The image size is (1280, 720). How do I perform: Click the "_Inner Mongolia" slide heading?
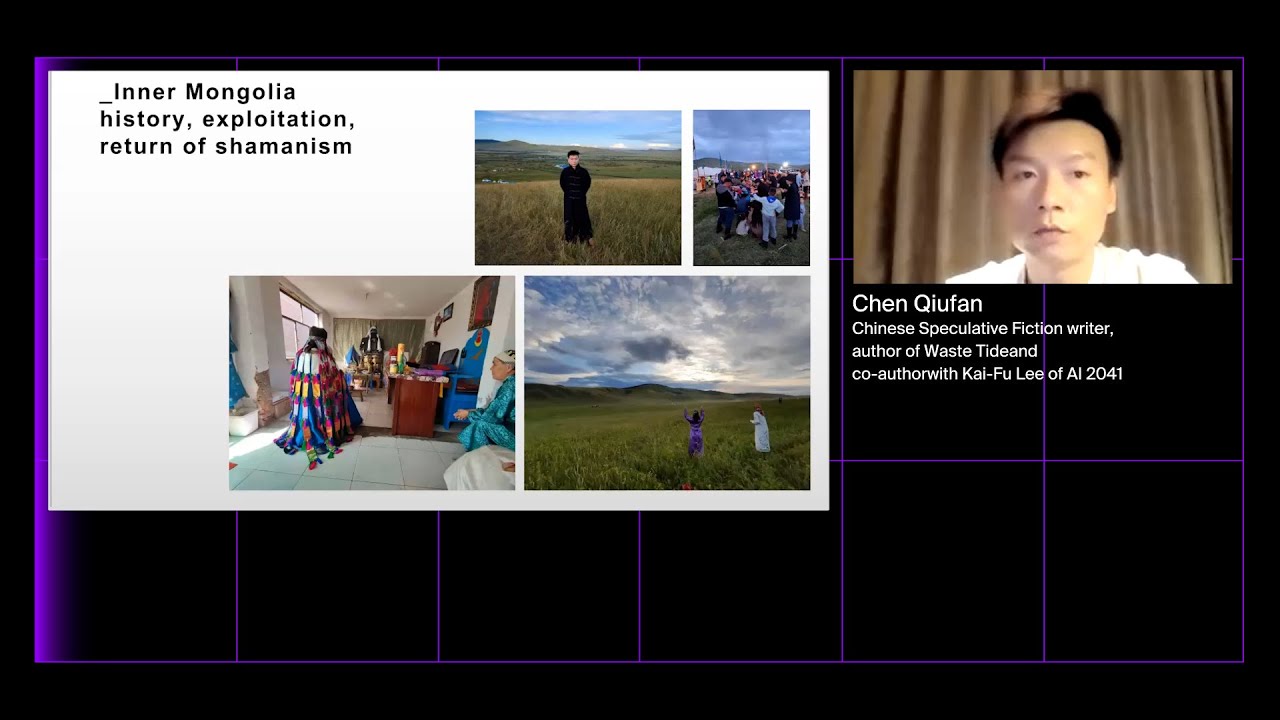click(198, 92)
